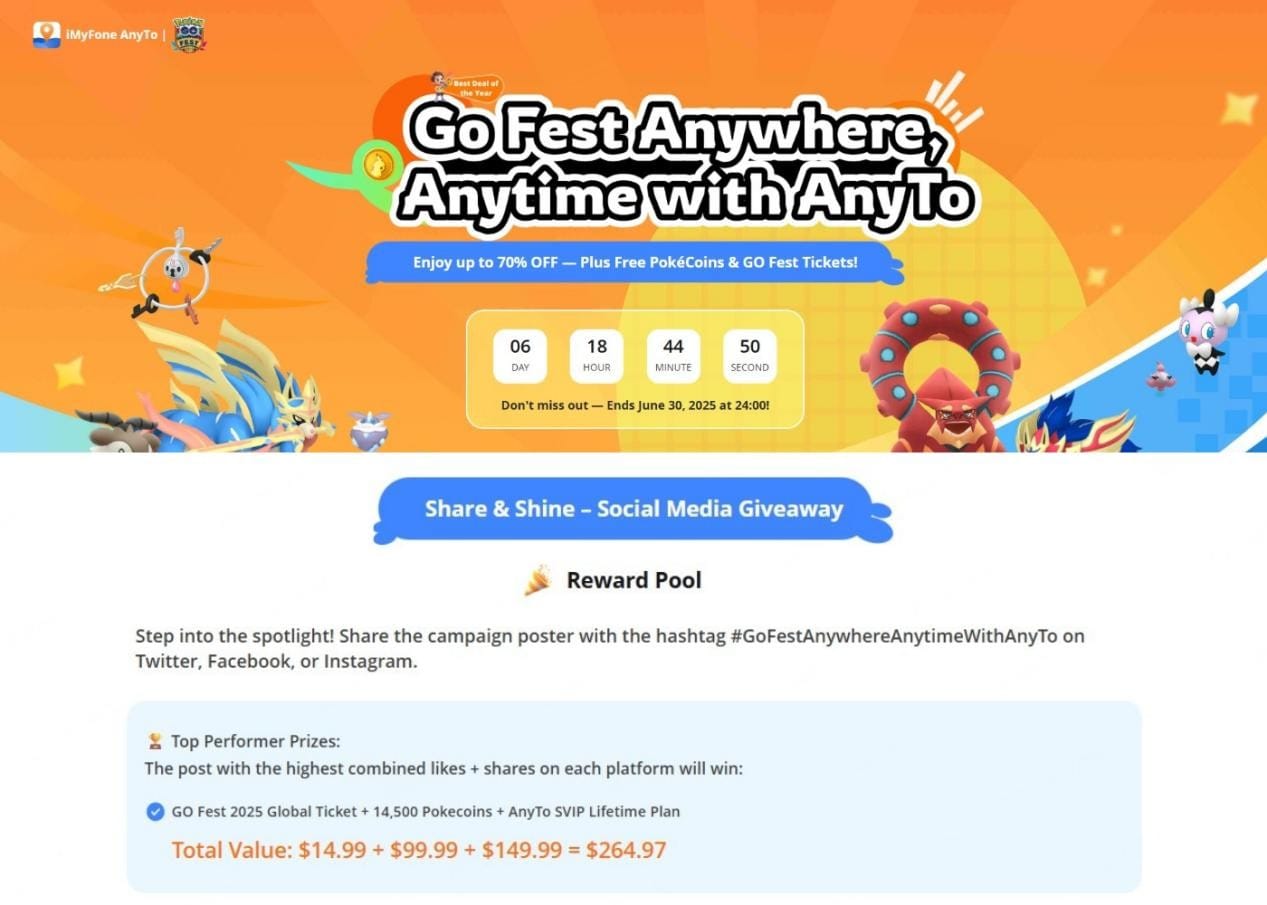This screenshot has width=1267, height=905.
Task: Click the trophy icon beside Top Performer Prizes
Action: [x=155, y=741]
